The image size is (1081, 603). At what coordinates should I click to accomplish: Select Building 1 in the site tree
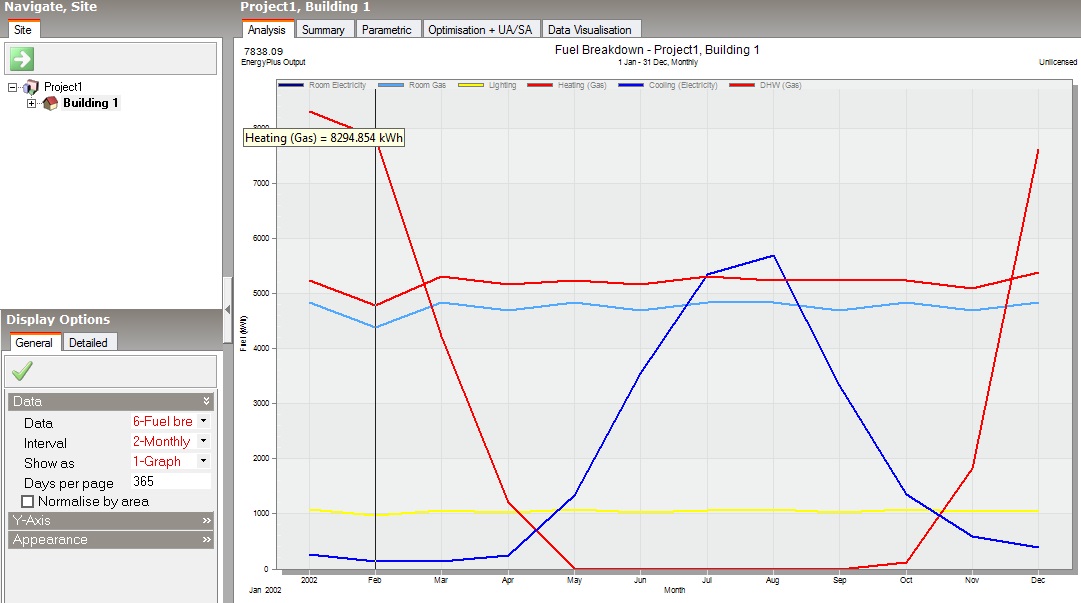click(90, 103)
